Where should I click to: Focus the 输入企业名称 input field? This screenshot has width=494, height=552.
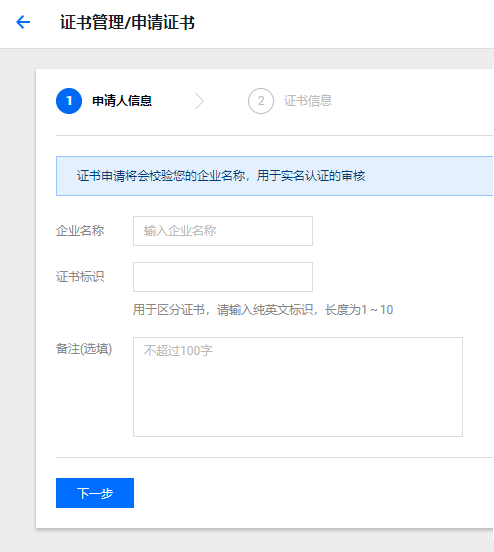[223, 231]
